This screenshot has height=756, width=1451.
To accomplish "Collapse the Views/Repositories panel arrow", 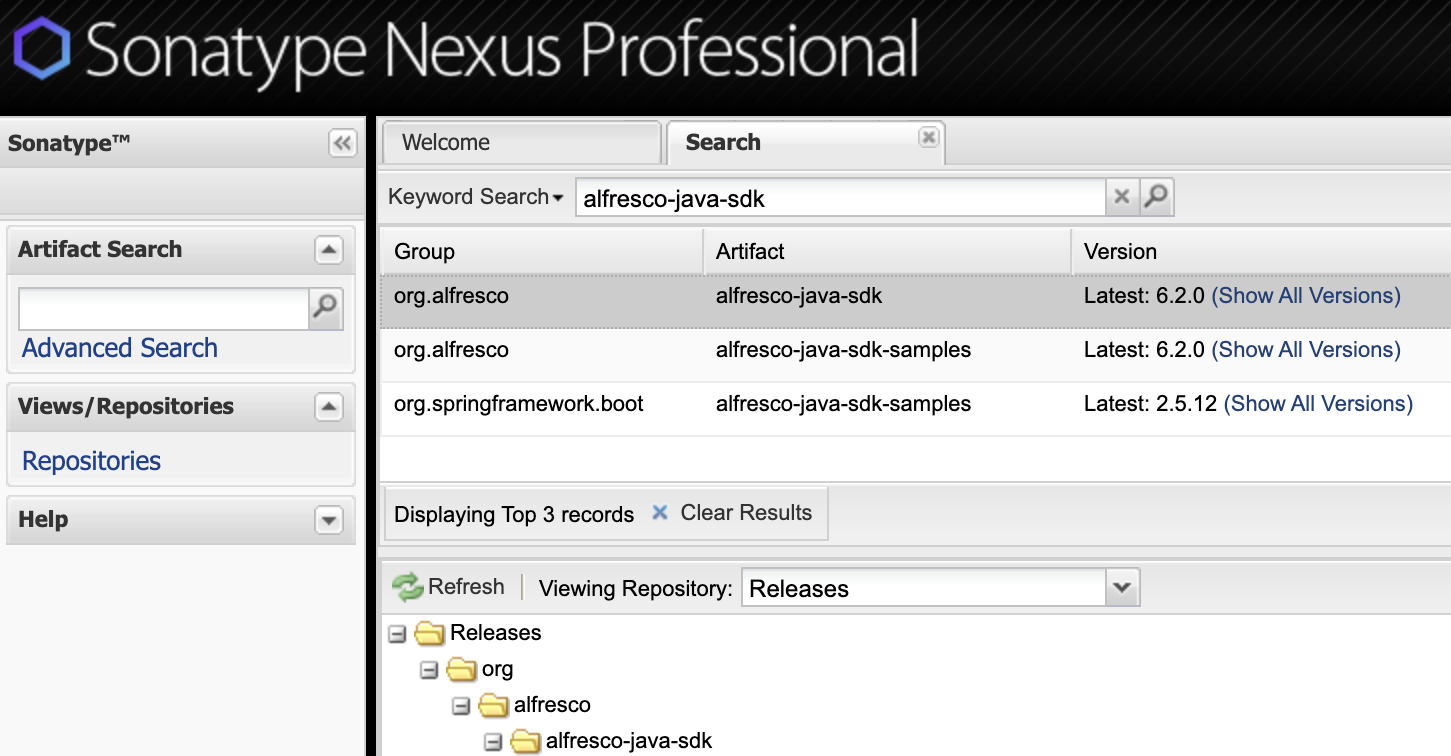I will point(330,406).
